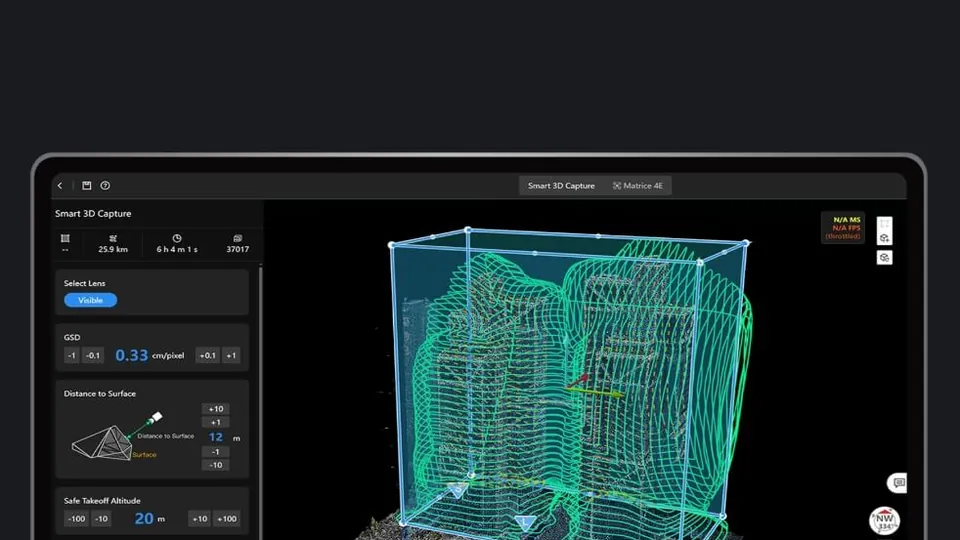Increase Safe Takeoff Altitude by 100
960x540 pixels.
pos(227,519)
